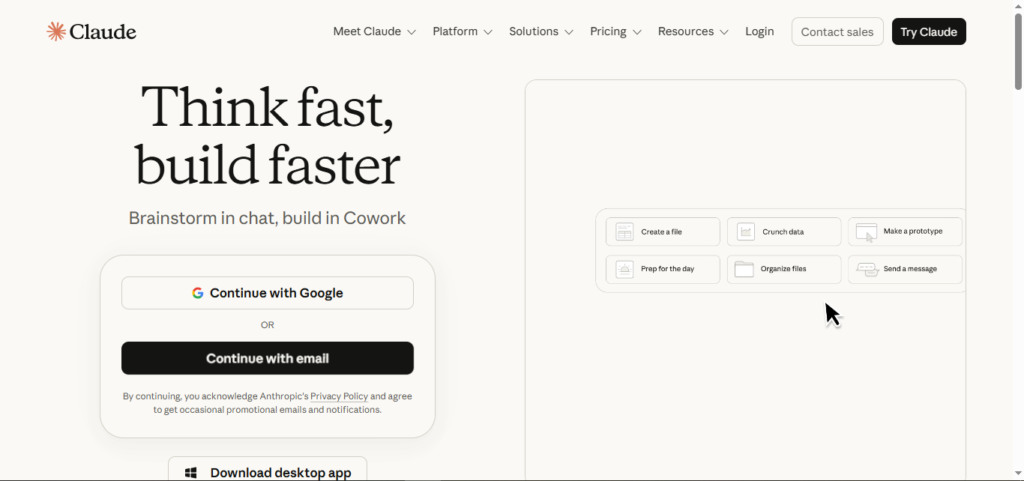1024x481 pixels.
Task: Expand the Pricing chevron
Action: (x=637, y=32)
